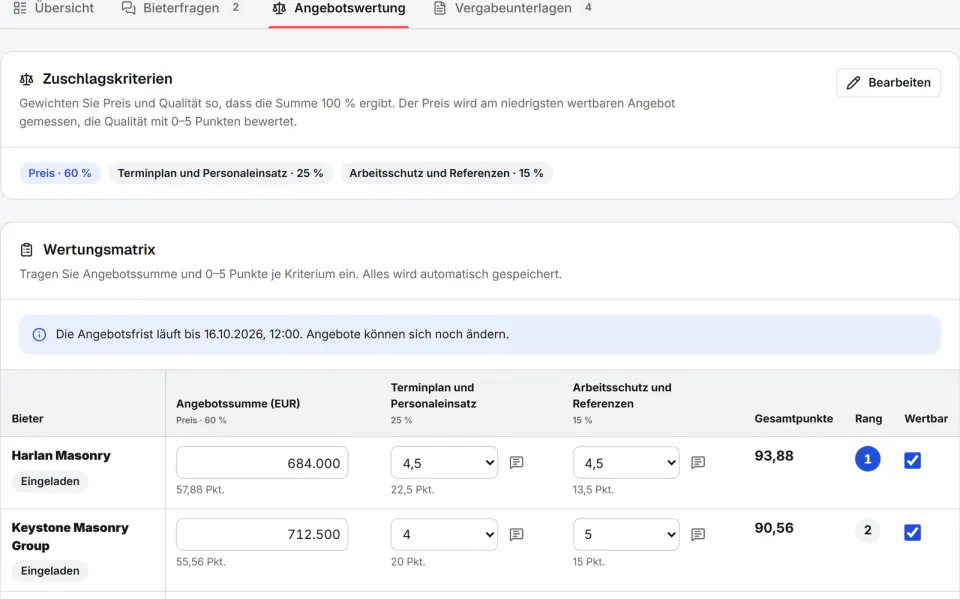Viewport: 960px width, 599px height.
Task: Open Harlan Masonry Arbeitsschutz score dropdown
Action: click(x=626, y=463)
